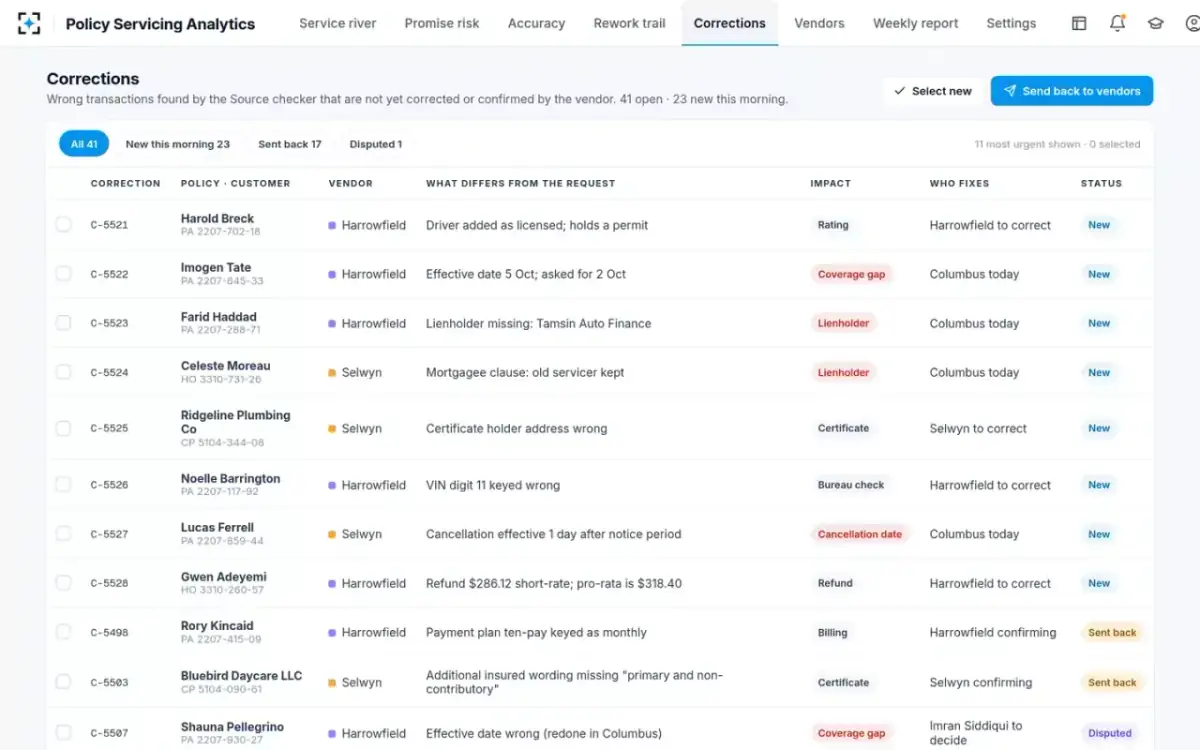Click Send back to vendors button

(1072, 91)
